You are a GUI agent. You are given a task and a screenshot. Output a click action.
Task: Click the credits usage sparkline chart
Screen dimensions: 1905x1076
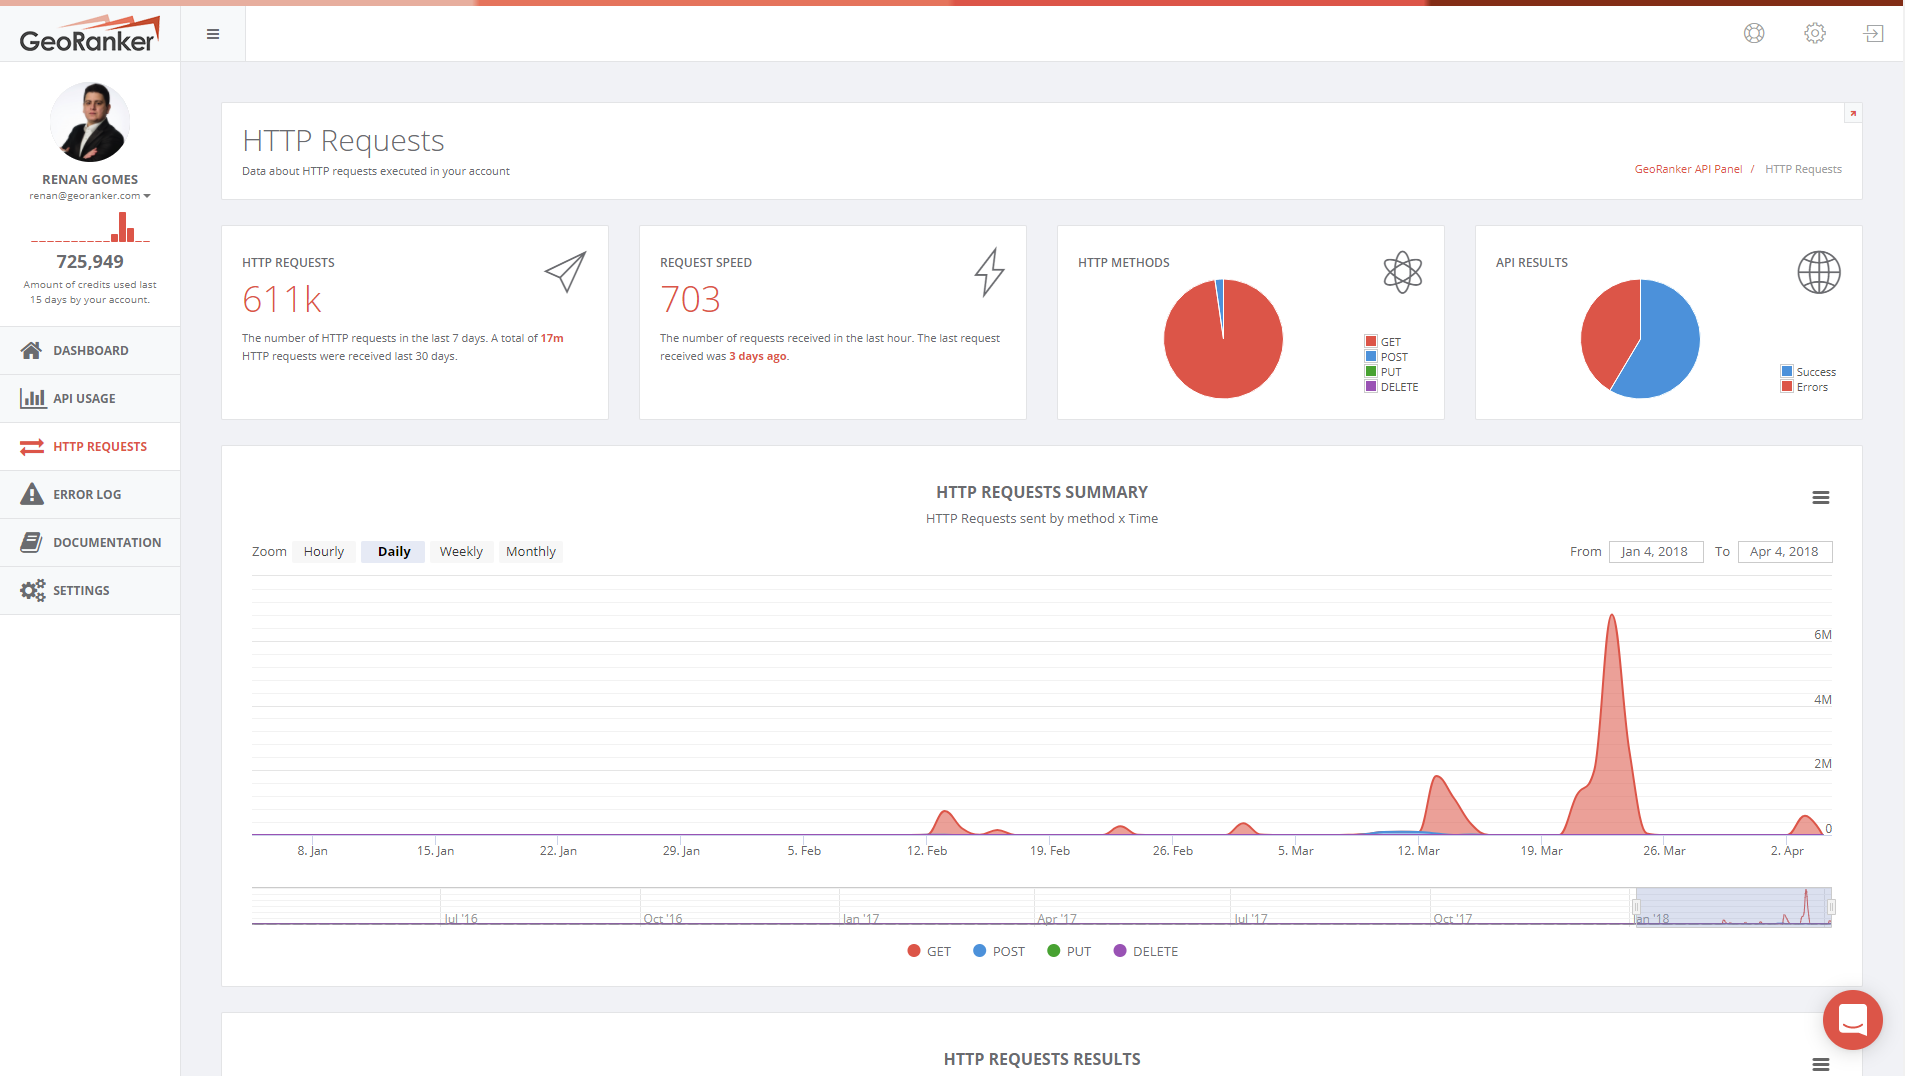point(90,227)
